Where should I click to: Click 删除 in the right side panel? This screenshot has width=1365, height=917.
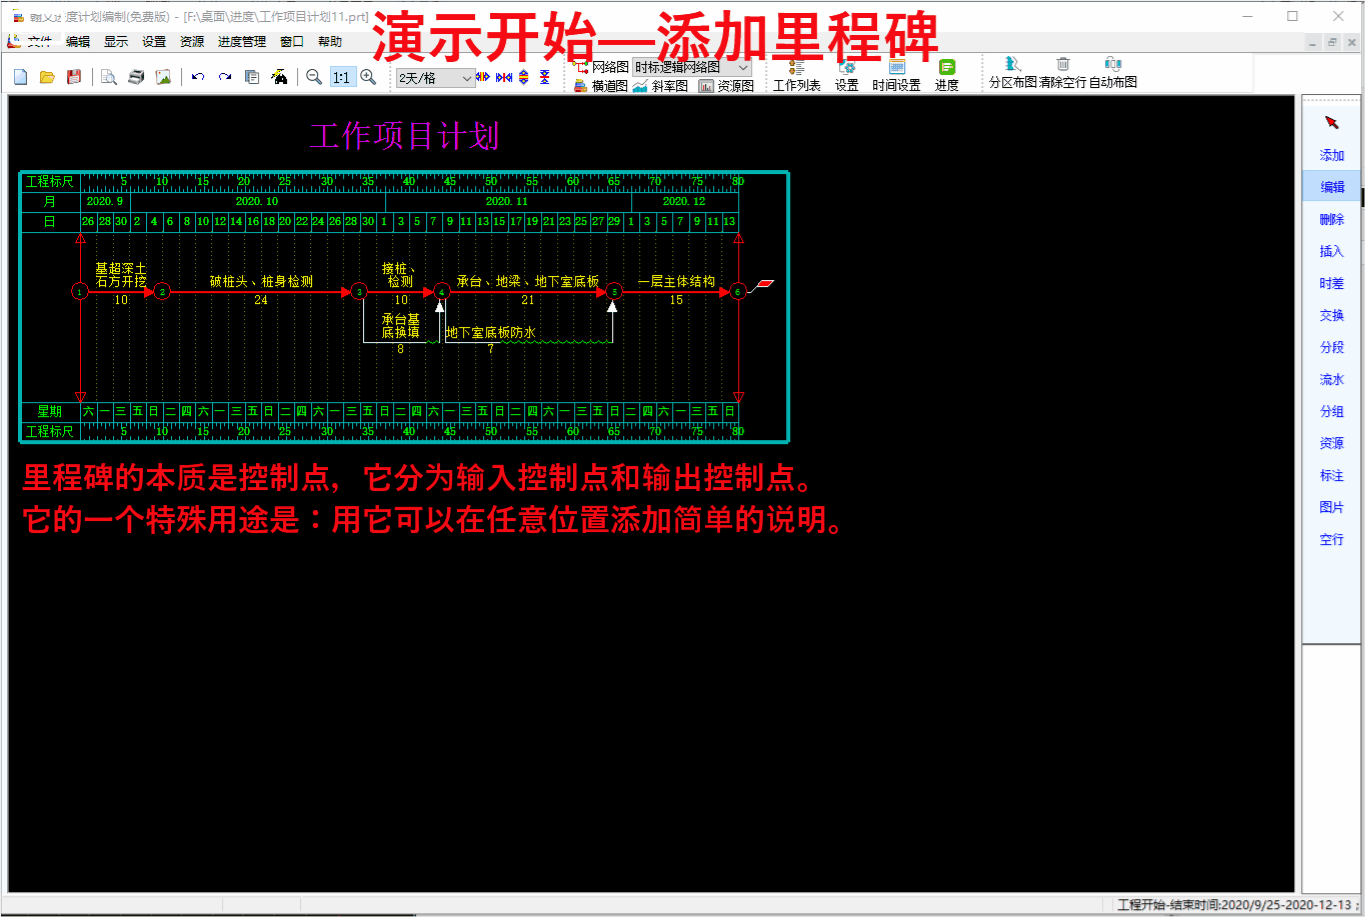click(1331, 220)
